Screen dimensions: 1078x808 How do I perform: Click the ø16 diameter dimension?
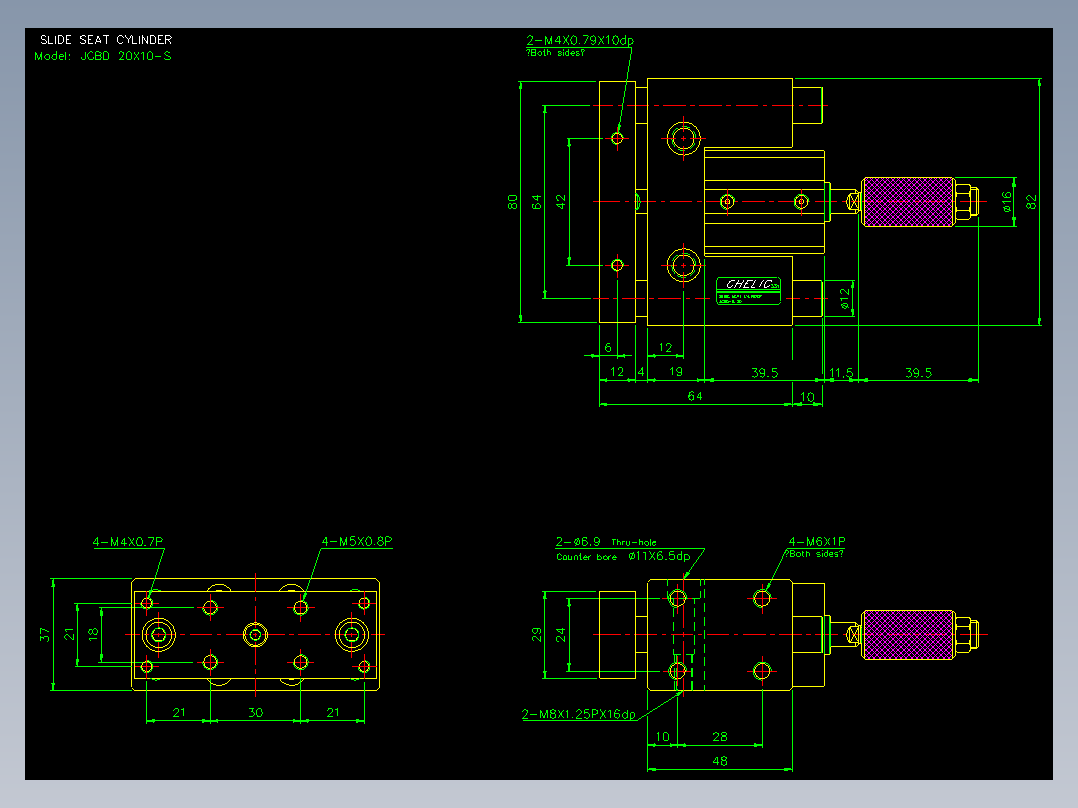(x=1007, y=201)
